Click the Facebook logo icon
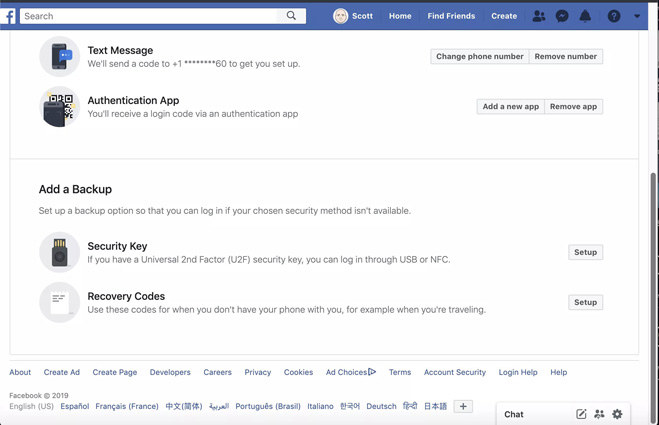The height and width of the screenshot is (425, 659). click(8, 16)
